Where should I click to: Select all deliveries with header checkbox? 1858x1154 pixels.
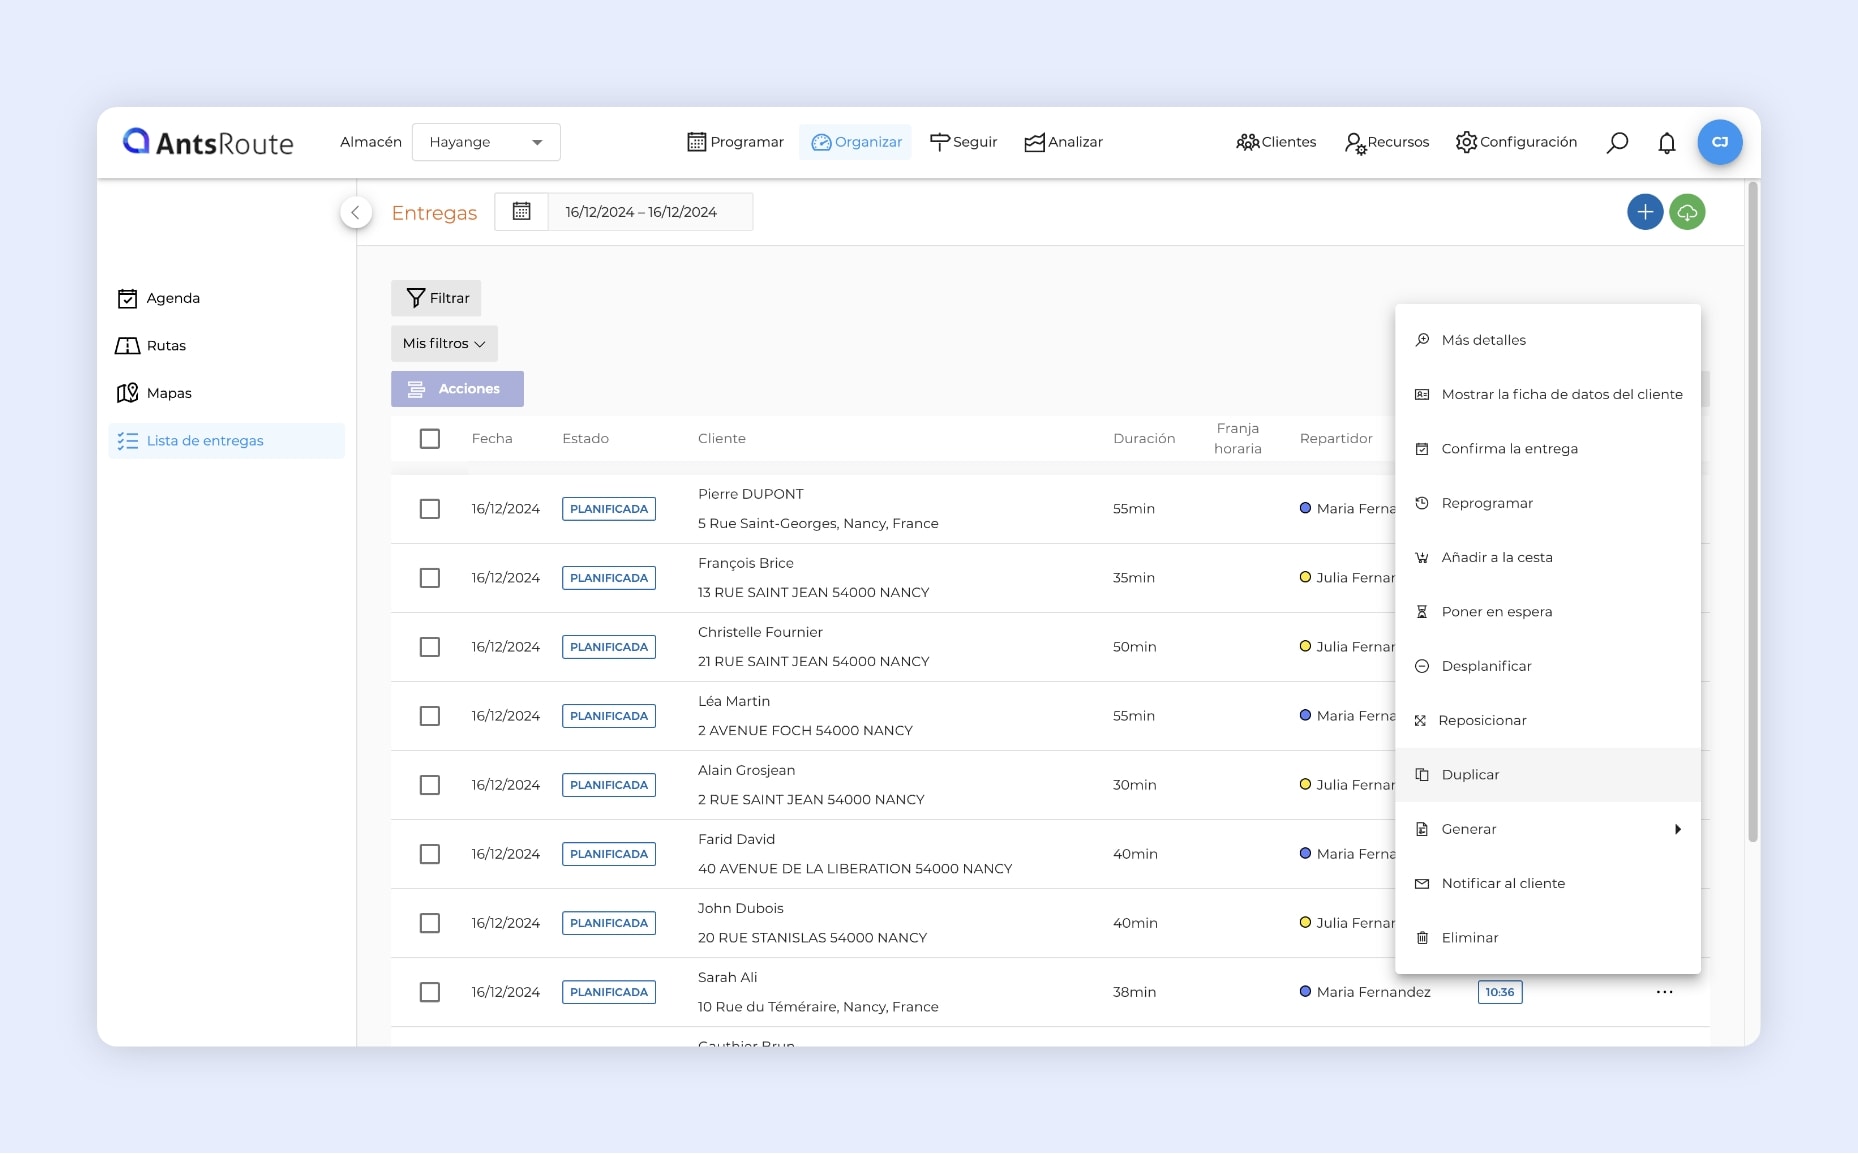click(430, 439)
